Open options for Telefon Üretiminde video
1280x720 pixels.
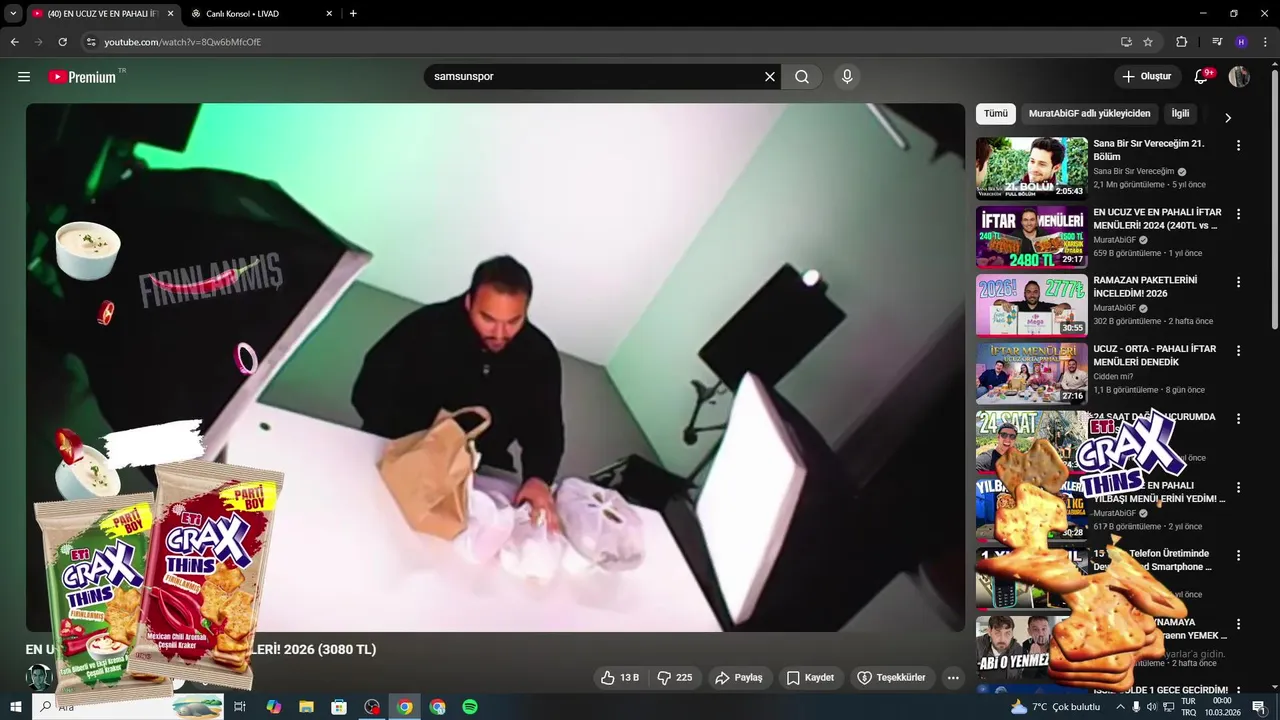point(1238,555)
